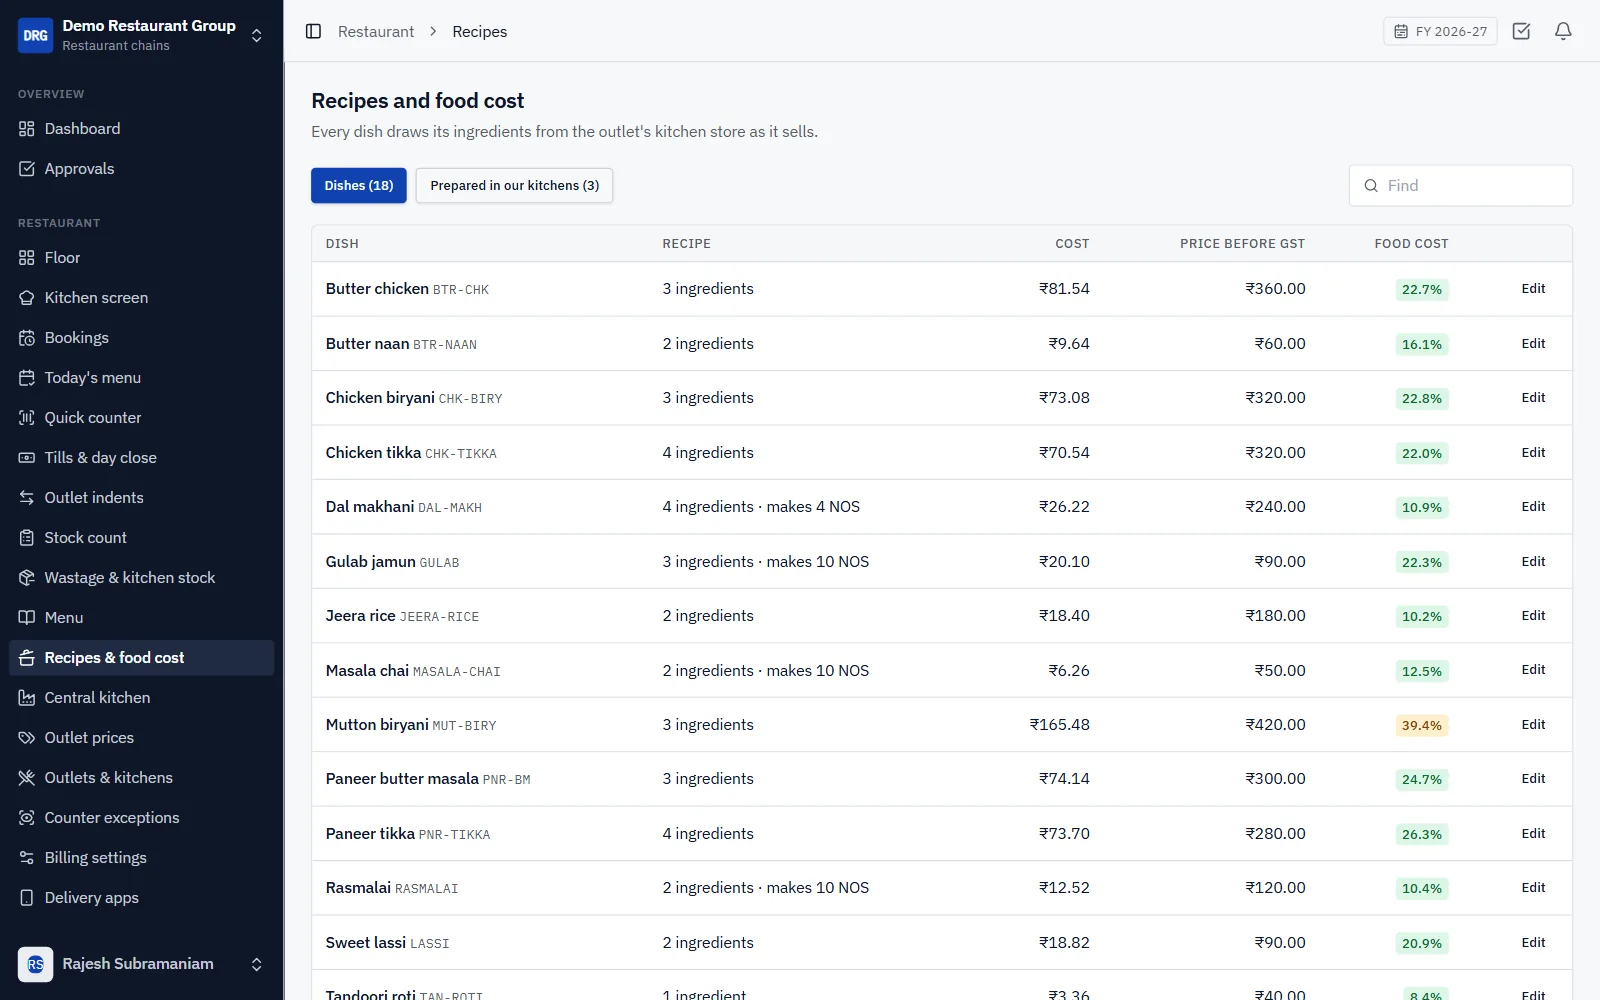This screenshot has height=1000, width=1600.
Task: Open Tills & day close
Action: pos(141,458)
